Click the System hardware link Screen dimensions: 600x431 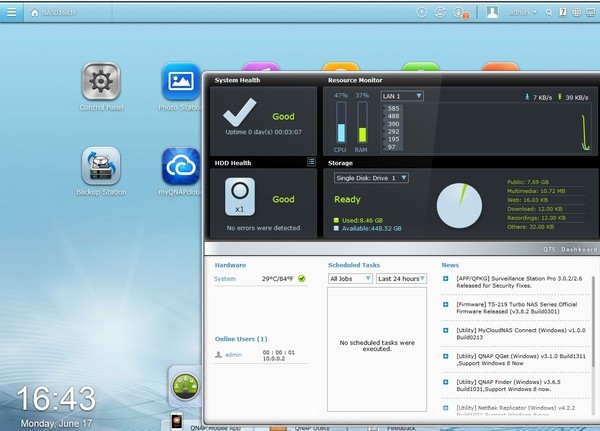tap(225, 279)
